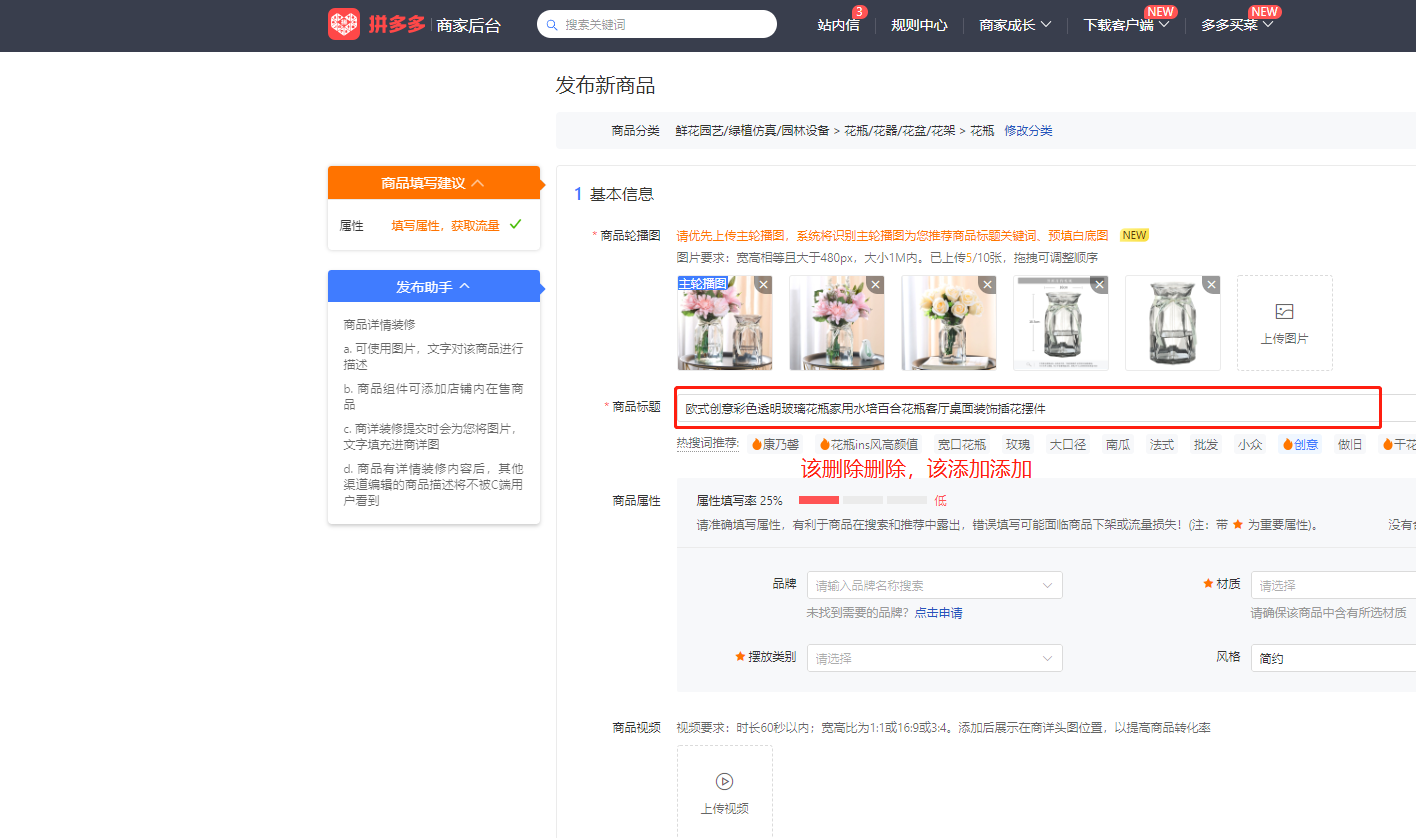
Task: Click the 鲜花园艺/绿植仿真/园林设备 category text
Action: [x=753, y=131]
